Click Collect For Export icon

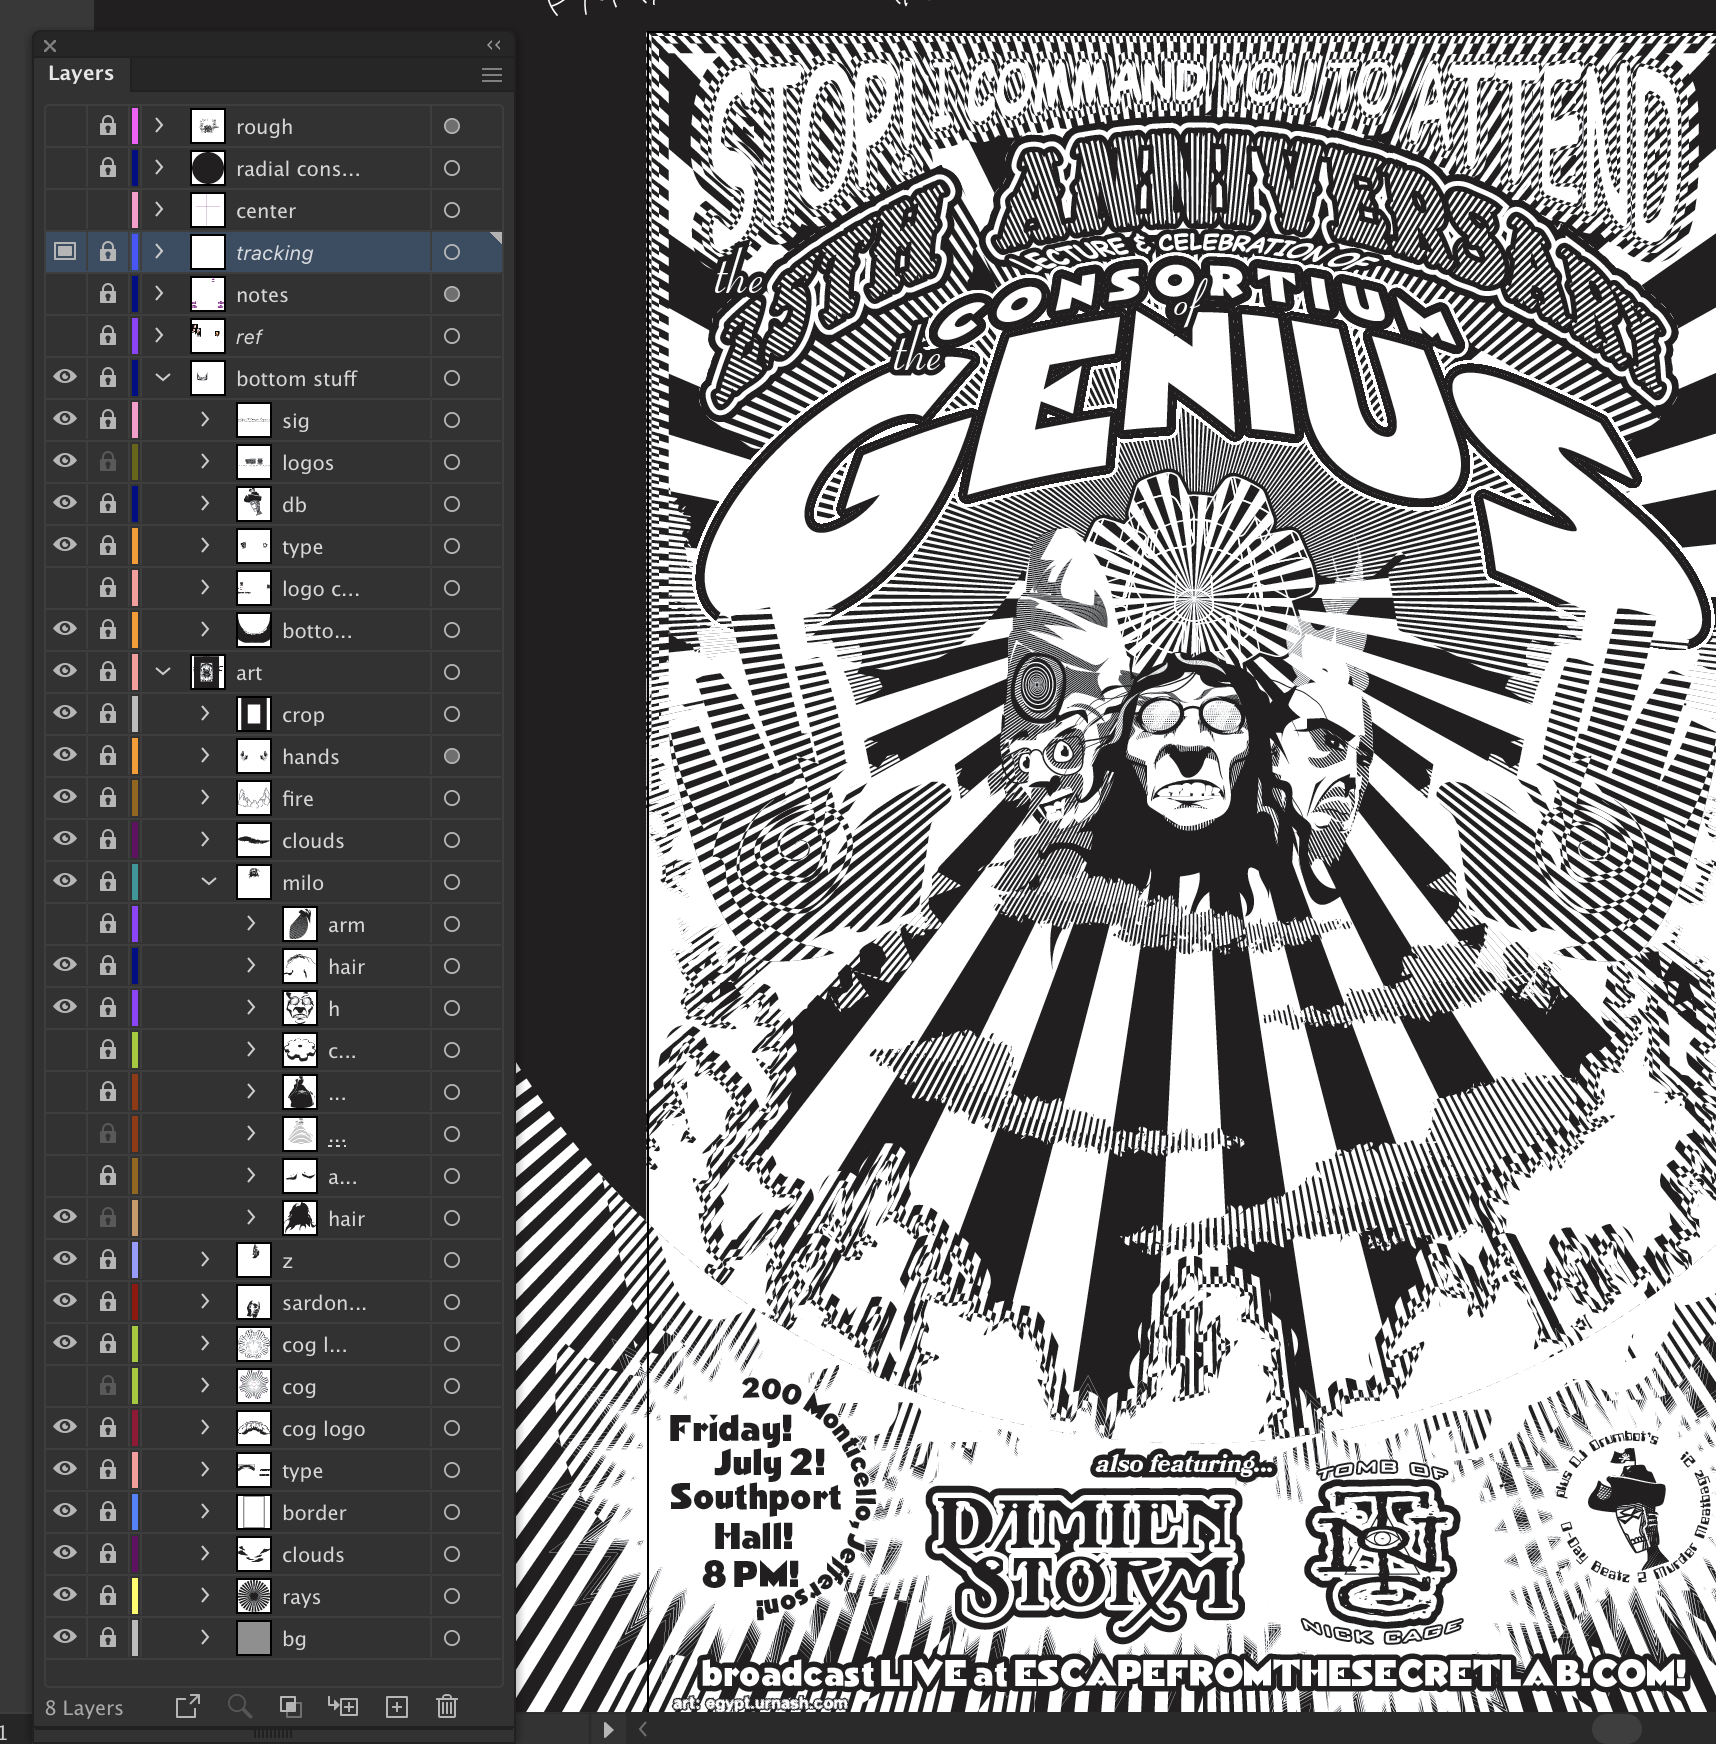point(188,1706)
